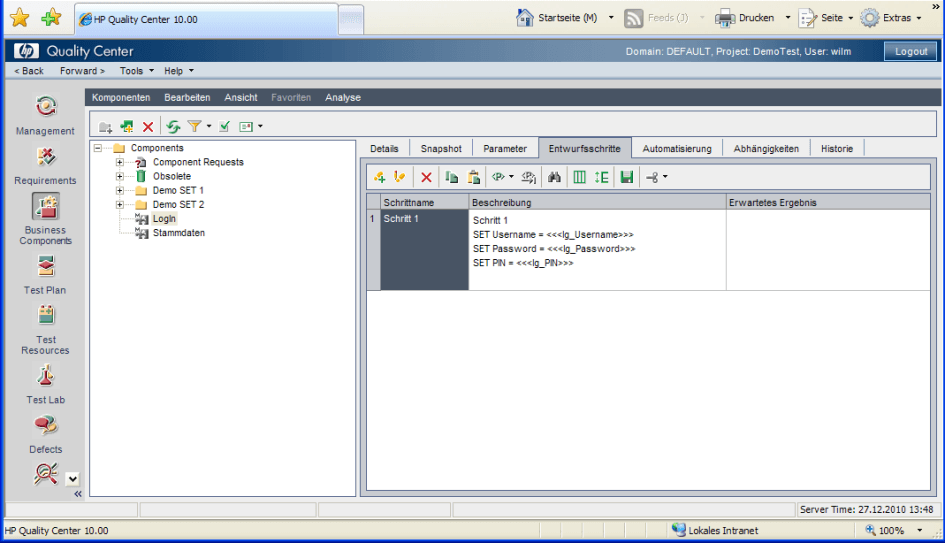Click the red delete step icon
The width and height of the screenshot is (945, 543).
[426, 177]
